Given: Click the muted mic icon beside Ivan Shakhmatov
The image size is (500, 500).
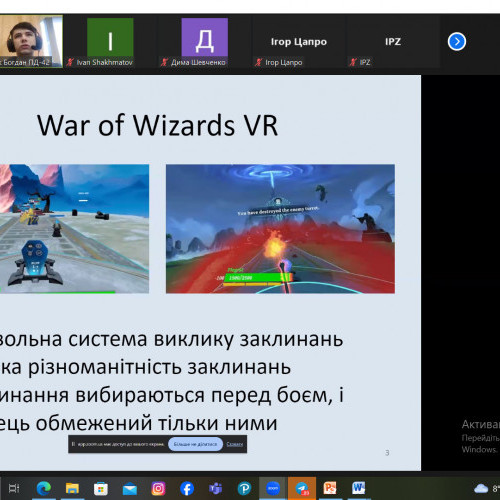Looking at the screenshot, I should [x=70, y=62].
